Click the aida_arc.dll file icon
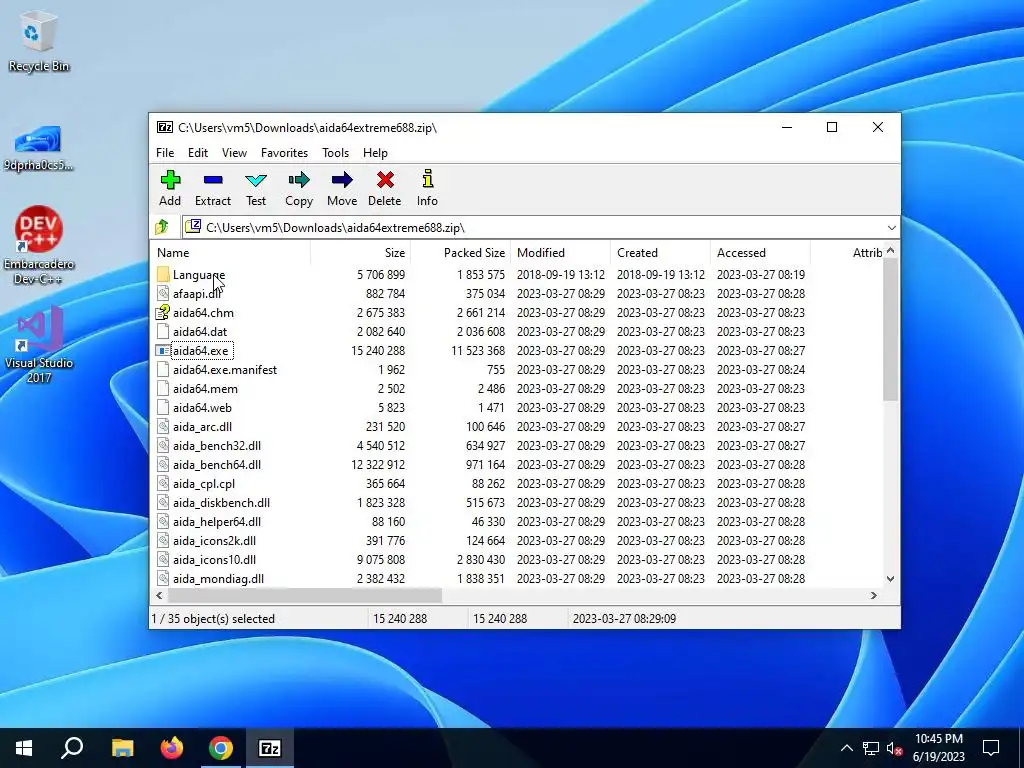Viewport: 1024px width, 768px height. 163,426
